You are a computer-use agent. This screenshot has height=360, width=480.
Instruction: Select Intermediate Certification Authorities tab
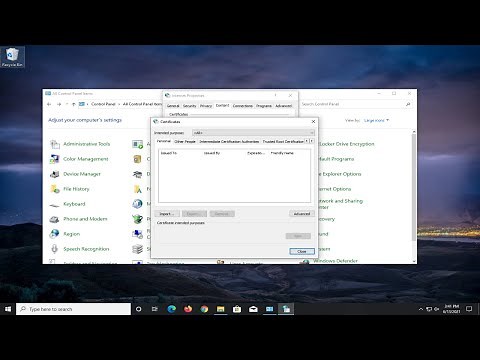pos(229,141)
